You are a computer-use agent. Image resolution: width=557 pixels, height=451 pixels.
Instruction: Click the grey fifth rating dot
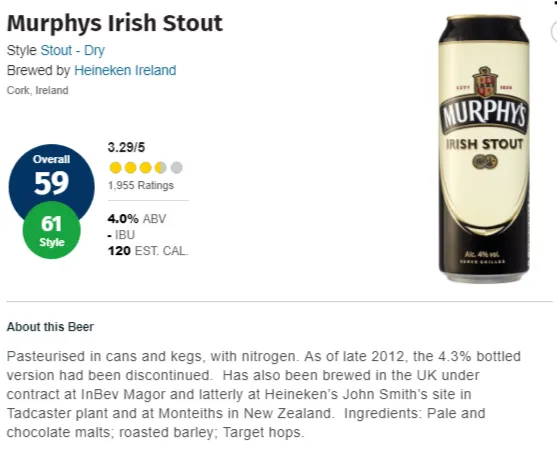click(x=177, y=168)
